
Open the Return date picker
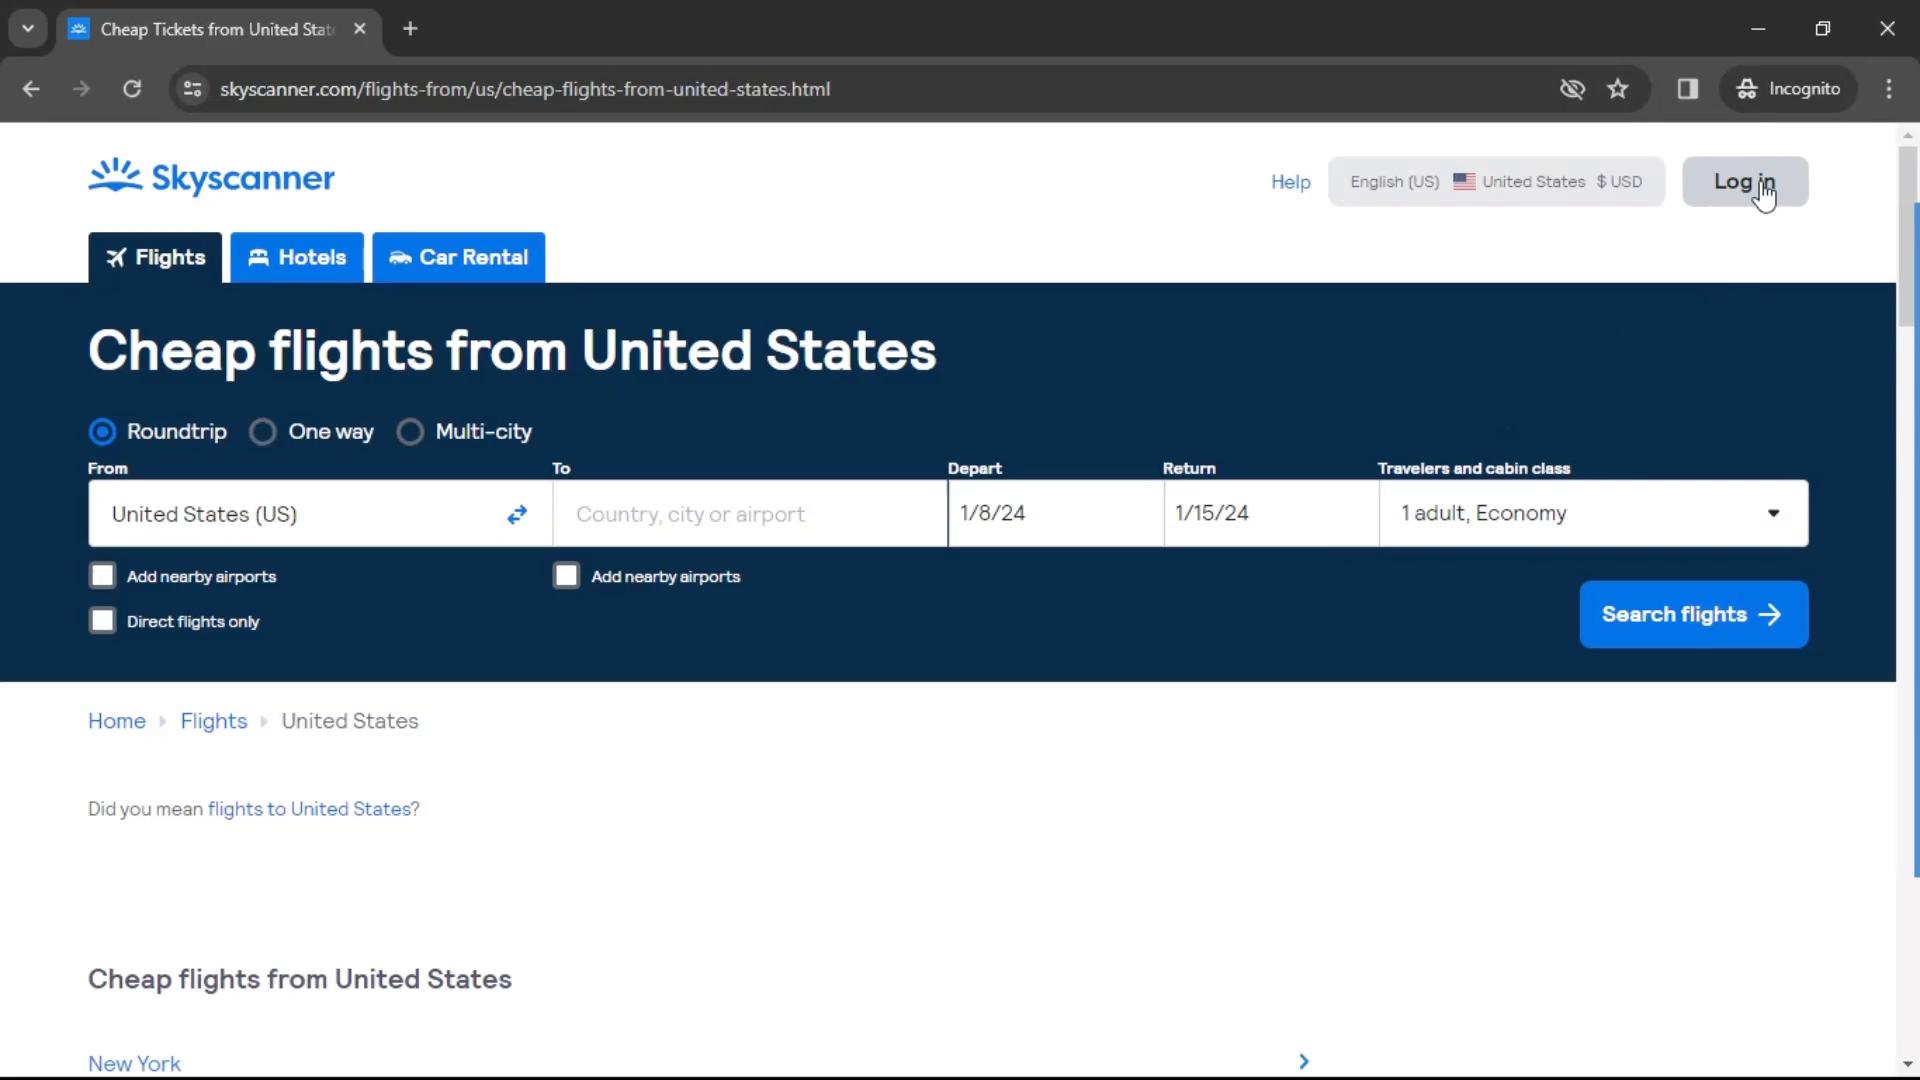tap(1266, 513)
